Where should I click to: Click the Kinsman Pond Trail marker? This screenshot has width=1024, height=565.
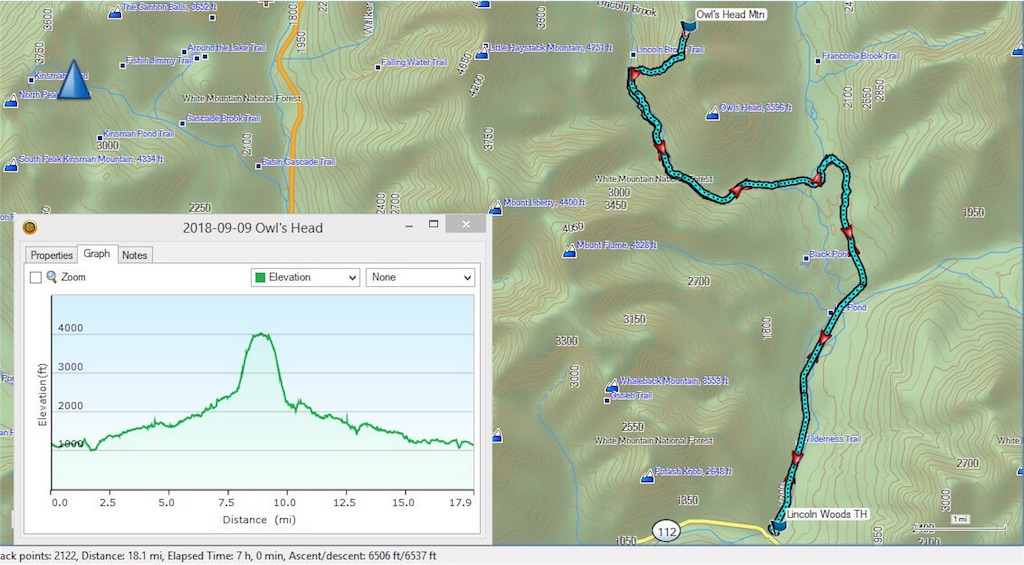99,138
